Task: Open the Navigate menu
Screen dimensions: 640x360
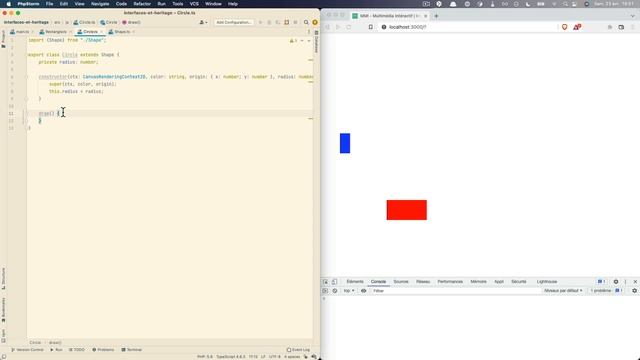Action: pyautogui.click(x=100, y=4)
